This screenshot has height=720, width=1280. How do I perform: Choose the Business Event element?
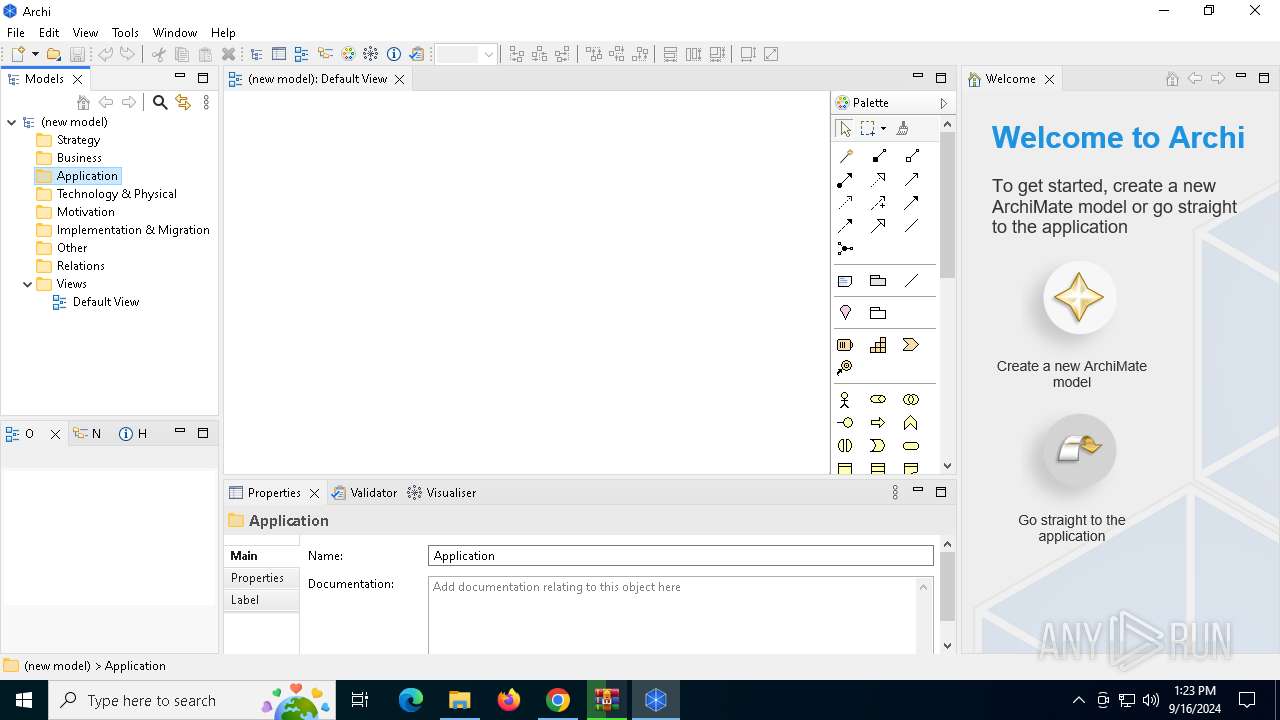pyautogui.click(x=878, y=446)
